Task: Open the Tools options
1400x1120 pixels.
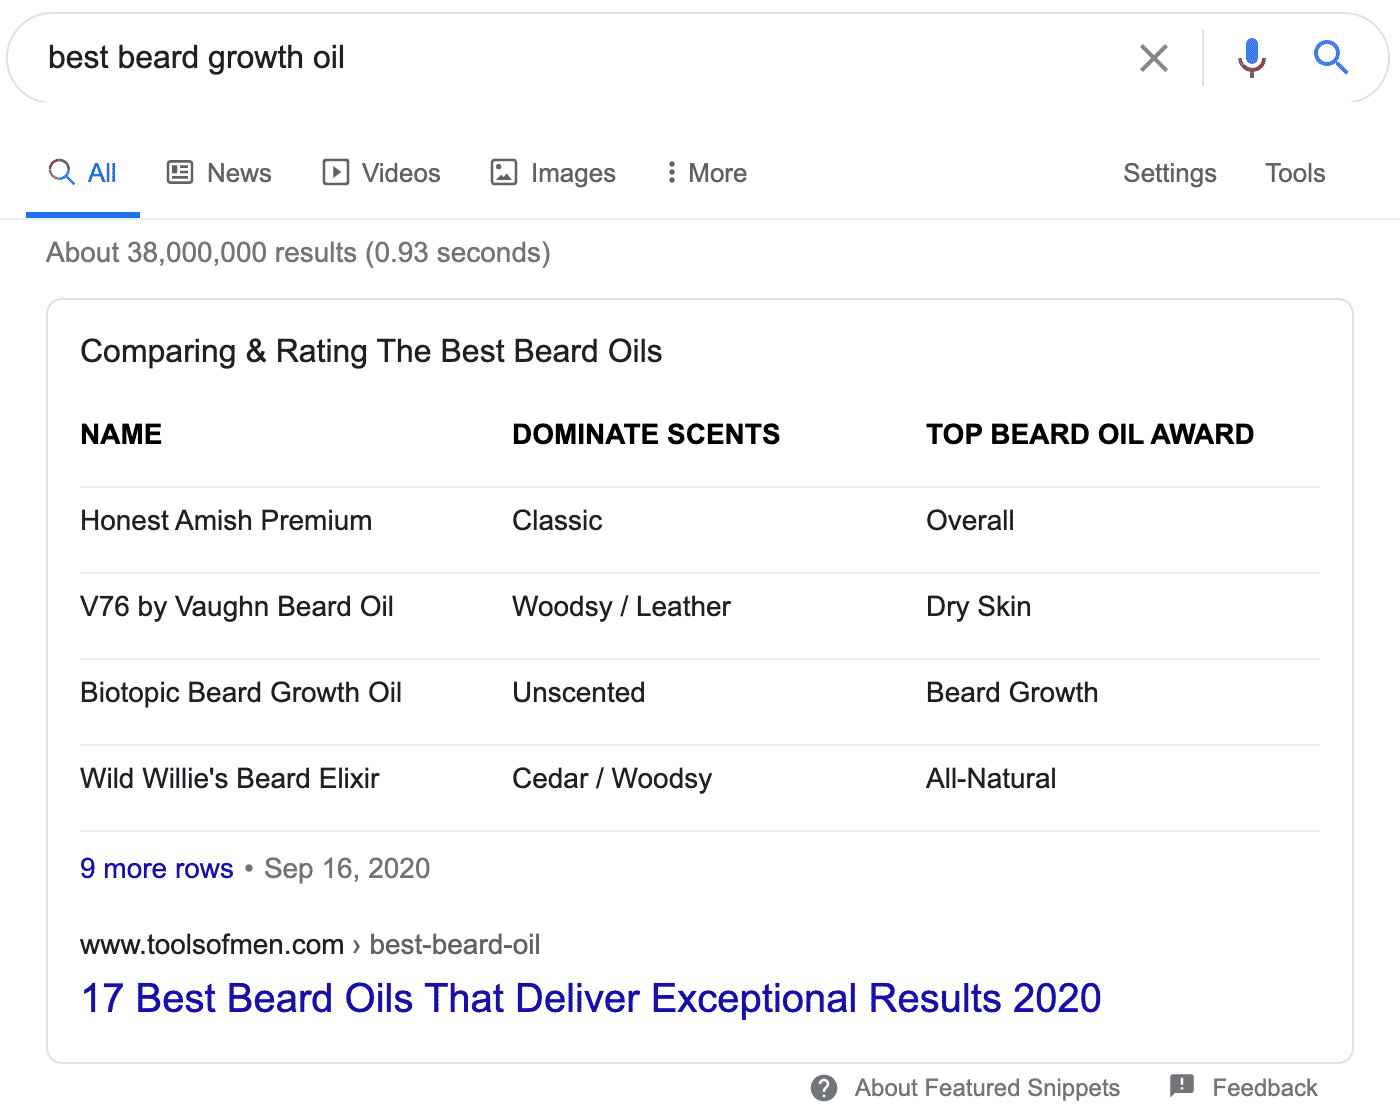Action: pyautogui.click(x=1295, y=173)
